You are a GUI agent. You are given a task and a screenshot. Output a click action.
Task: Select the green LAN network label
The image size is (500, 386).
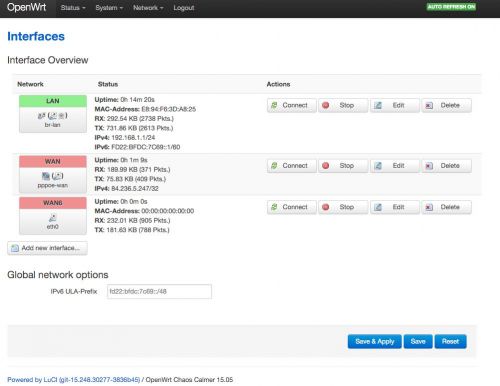53,101
